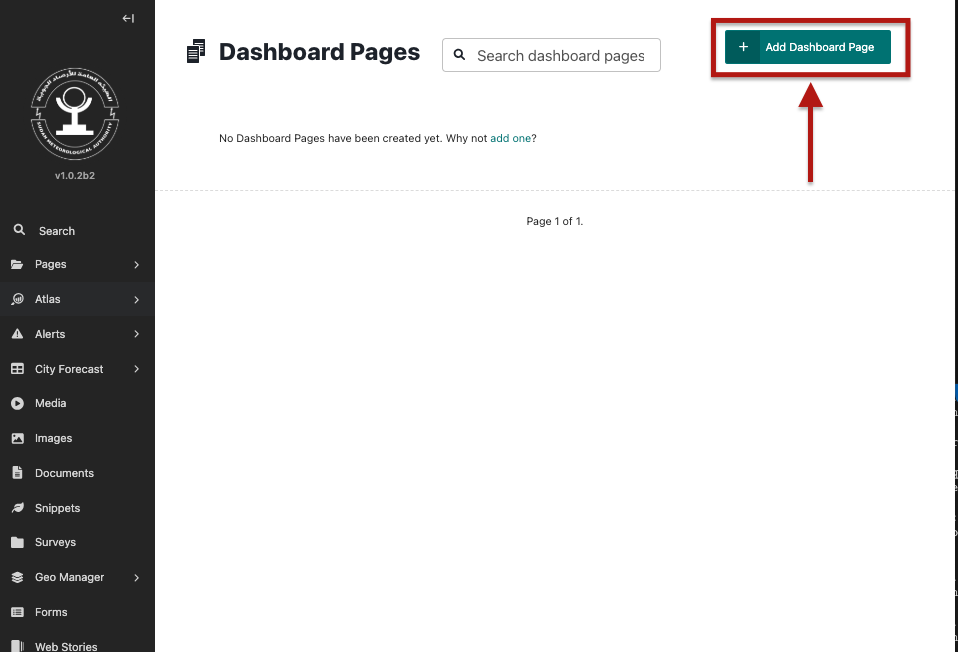958x652 pixels.
Task: Click the Sudan Meteorological Authority logo
Action: pyautogui.click(x=75, y=114)
